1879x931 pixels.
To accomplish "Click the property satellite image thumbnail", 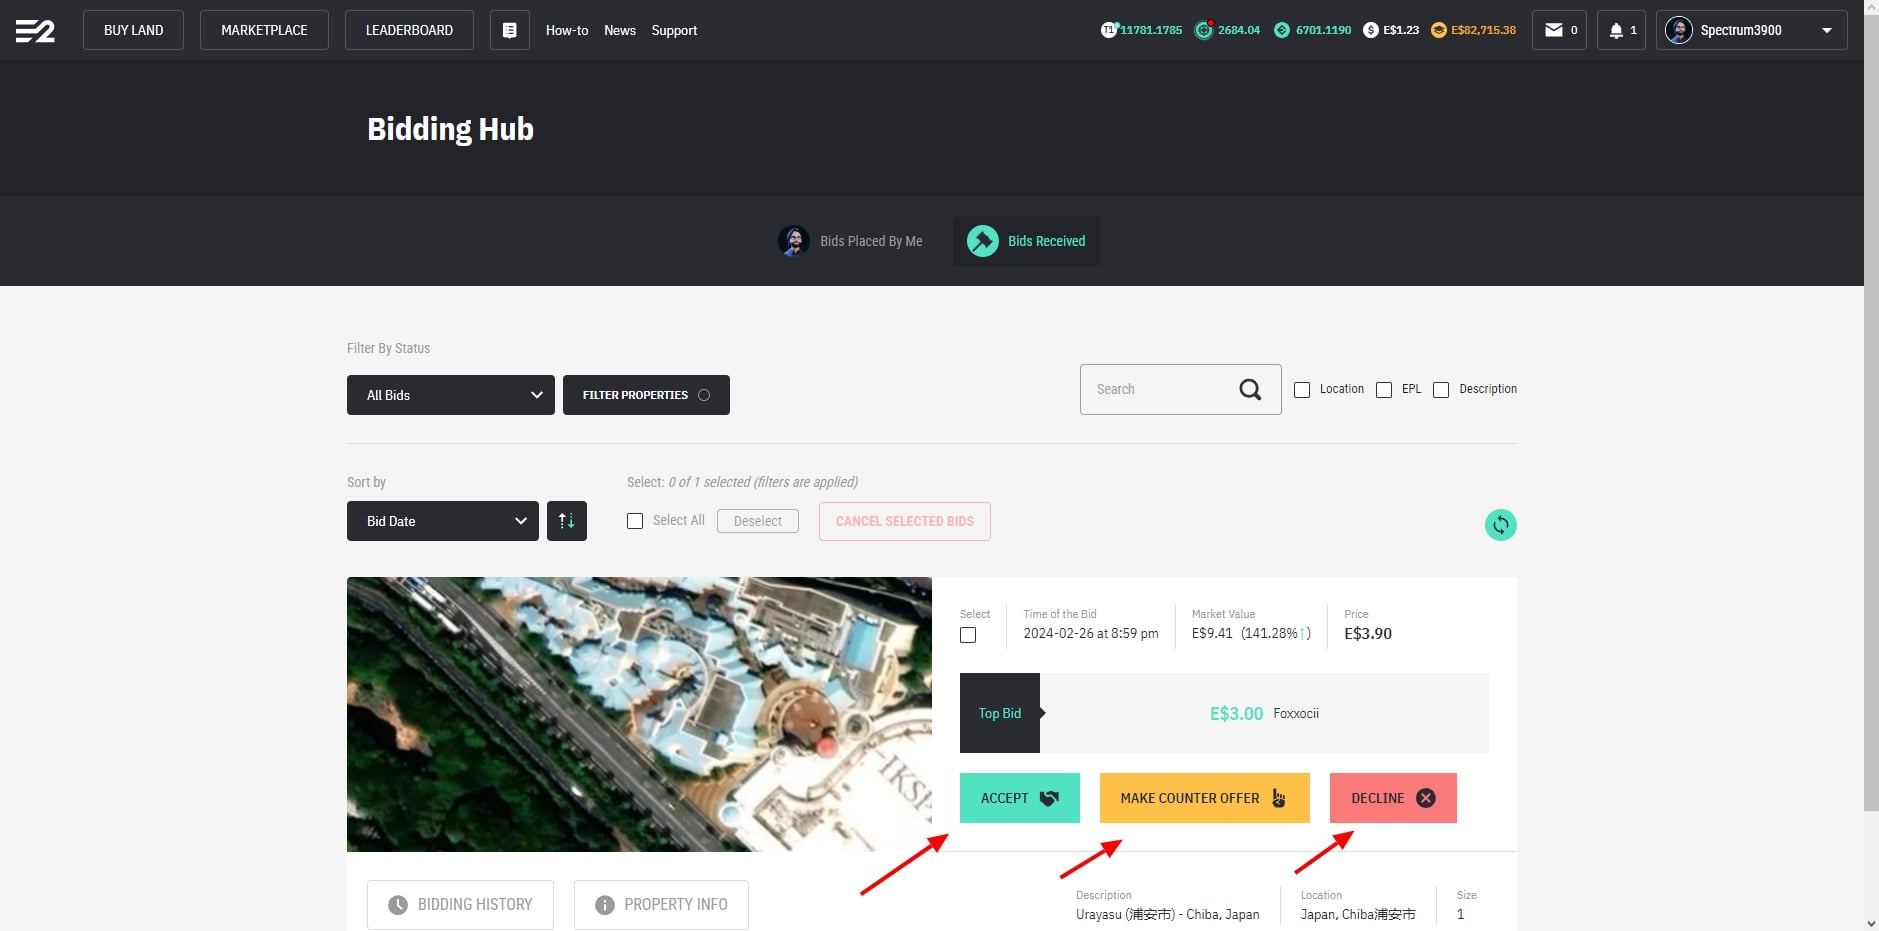I will pyautogui.click(x=639, y=714).
